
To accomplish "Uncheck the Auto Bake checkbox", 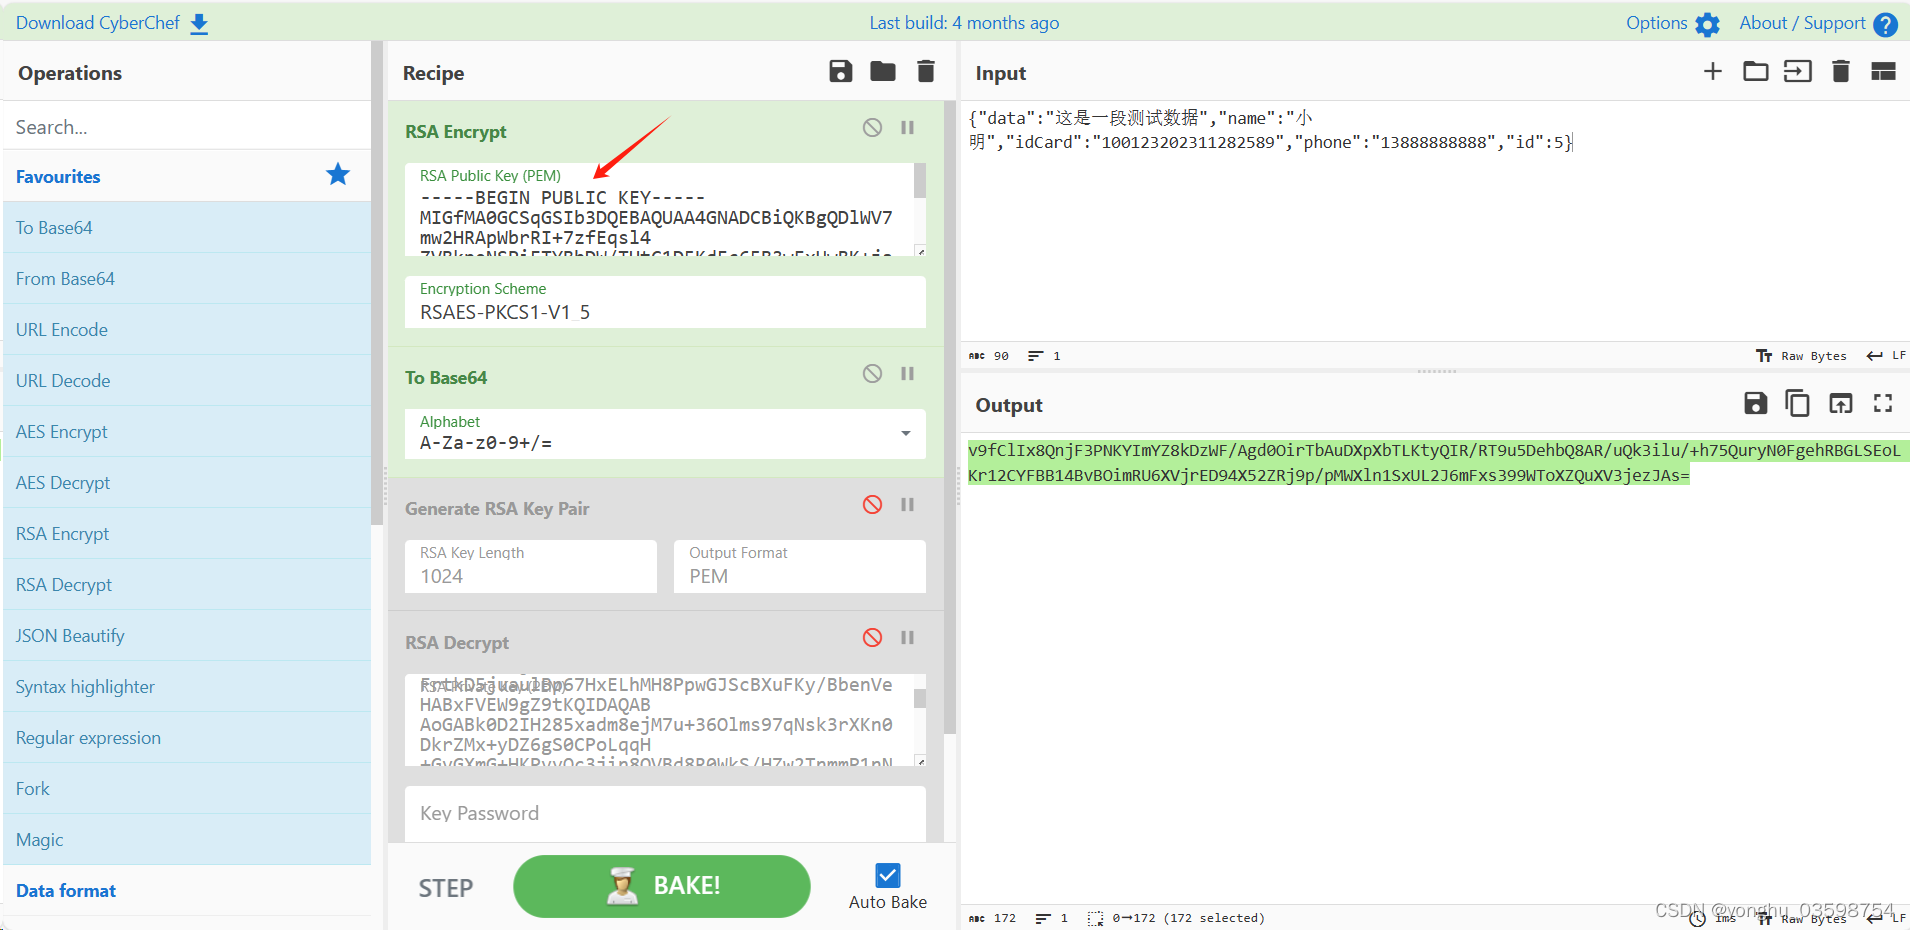I will (887, 875).
